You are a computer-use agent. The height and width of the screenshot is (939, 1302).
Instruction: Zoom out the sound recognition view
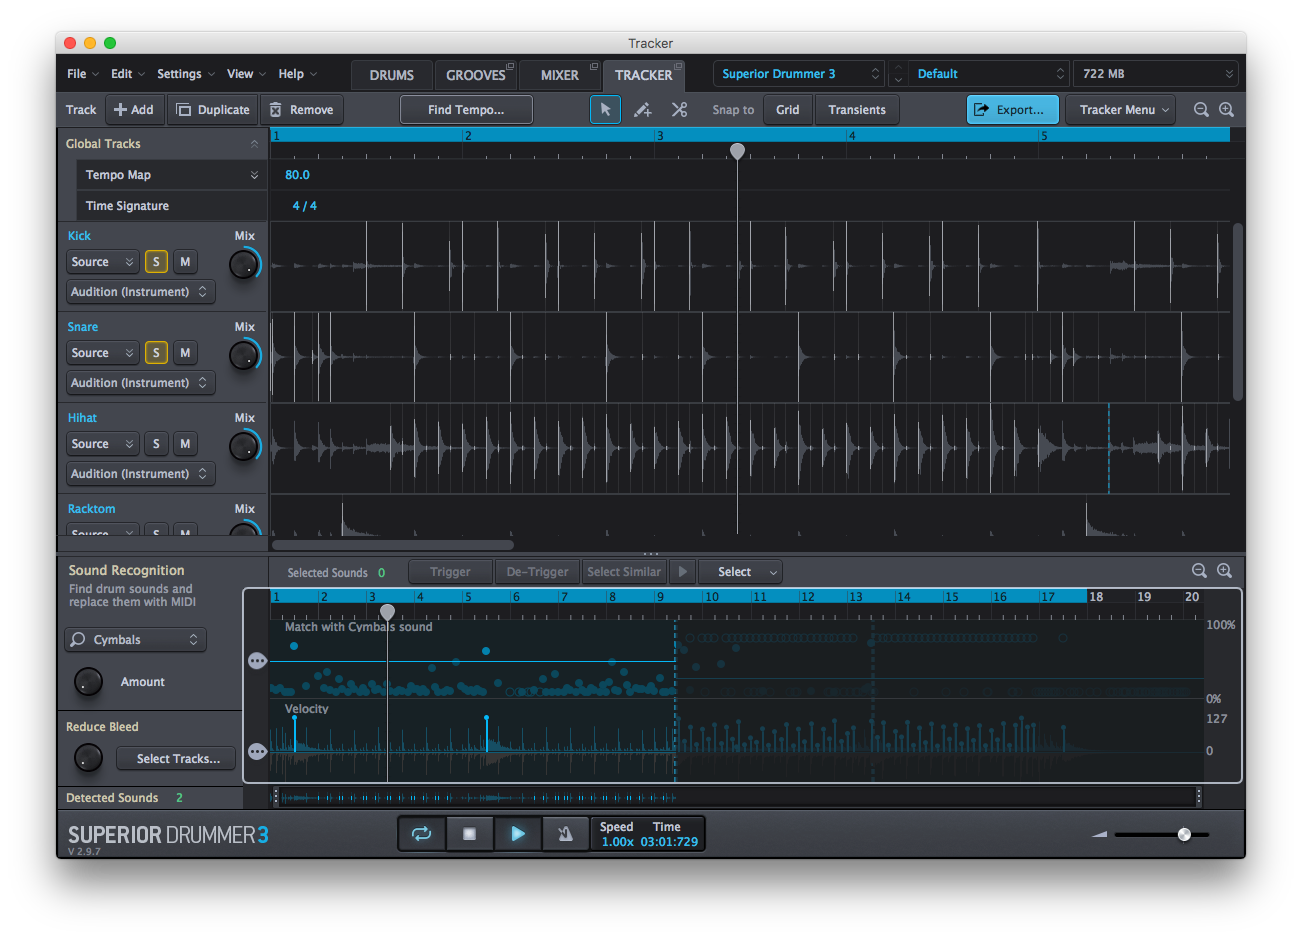[1199, 571]
